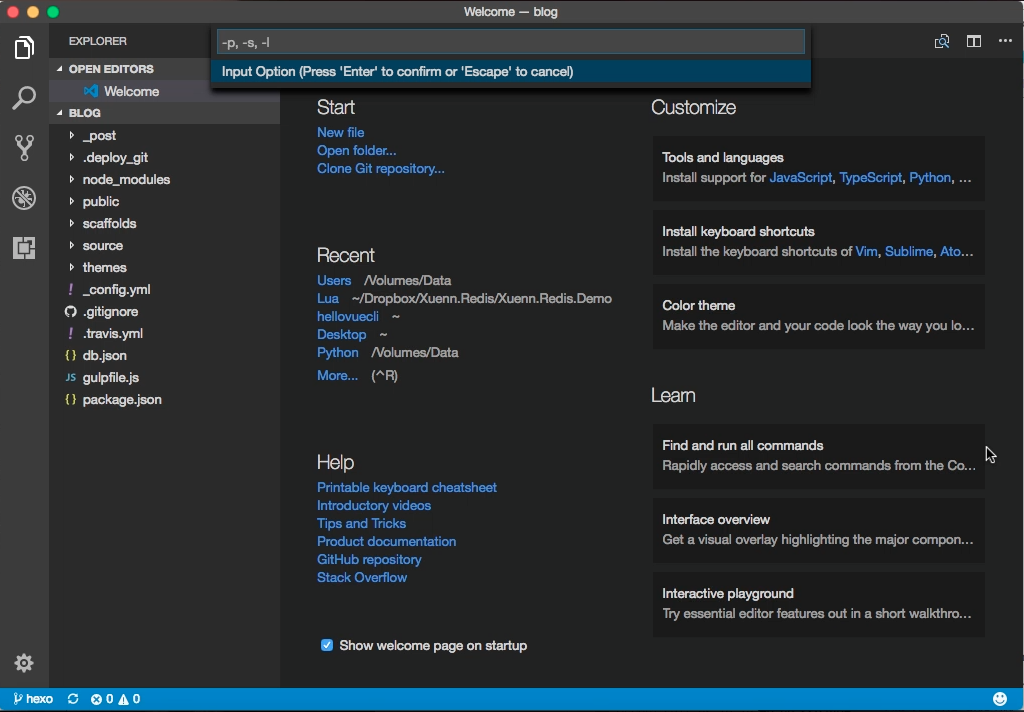Open the Manage gear icon

[24, 663]
